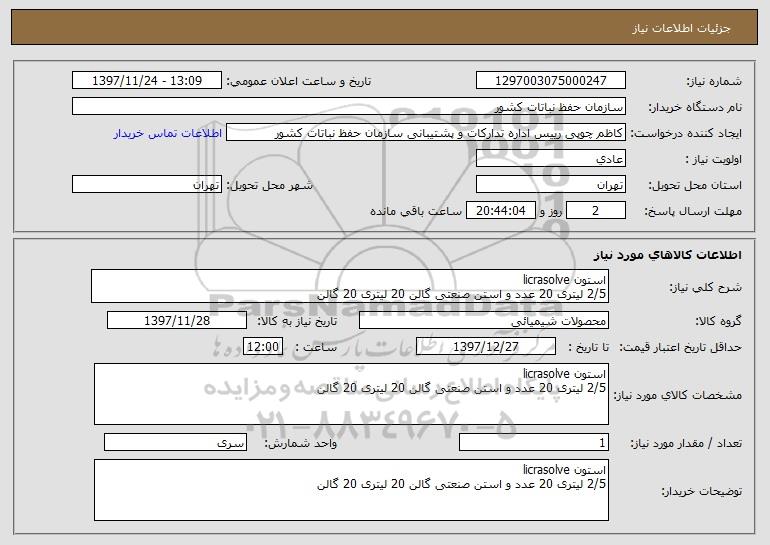The image size is (770, 545).
Task: Select the label شهر محل تحویل
Action: click(269, 185)
